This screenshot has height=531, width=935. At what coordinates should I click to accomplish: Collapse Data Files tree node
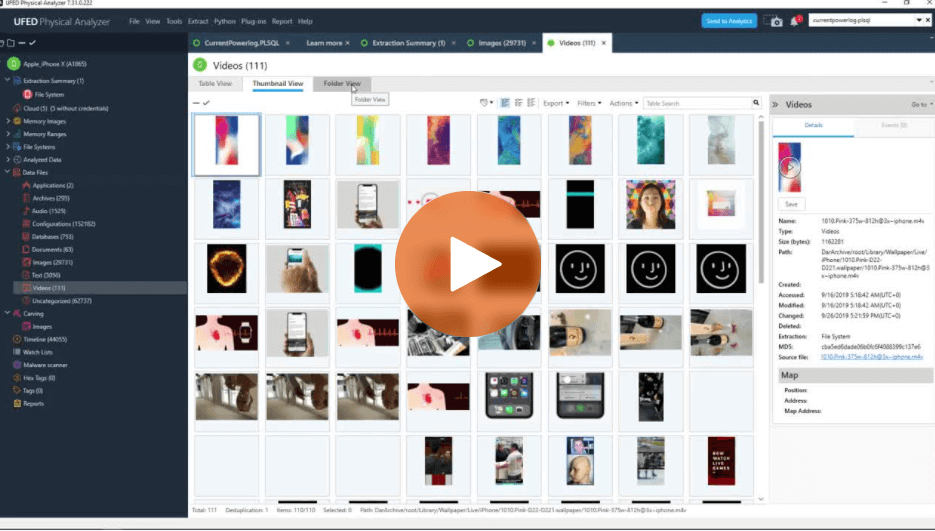(7, 172)
